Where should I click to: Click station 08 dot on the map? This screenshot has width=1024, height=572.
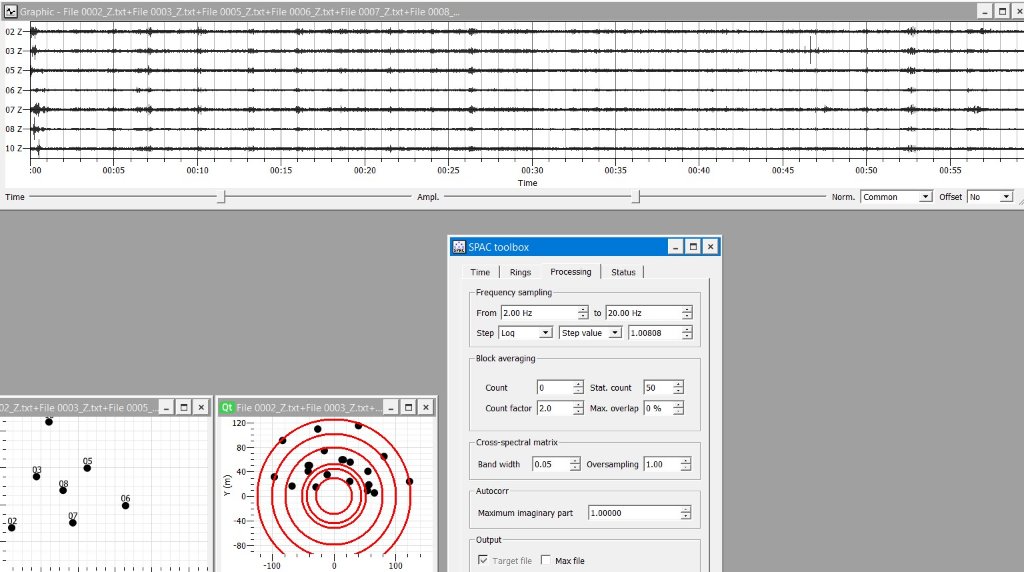point(63,490)
